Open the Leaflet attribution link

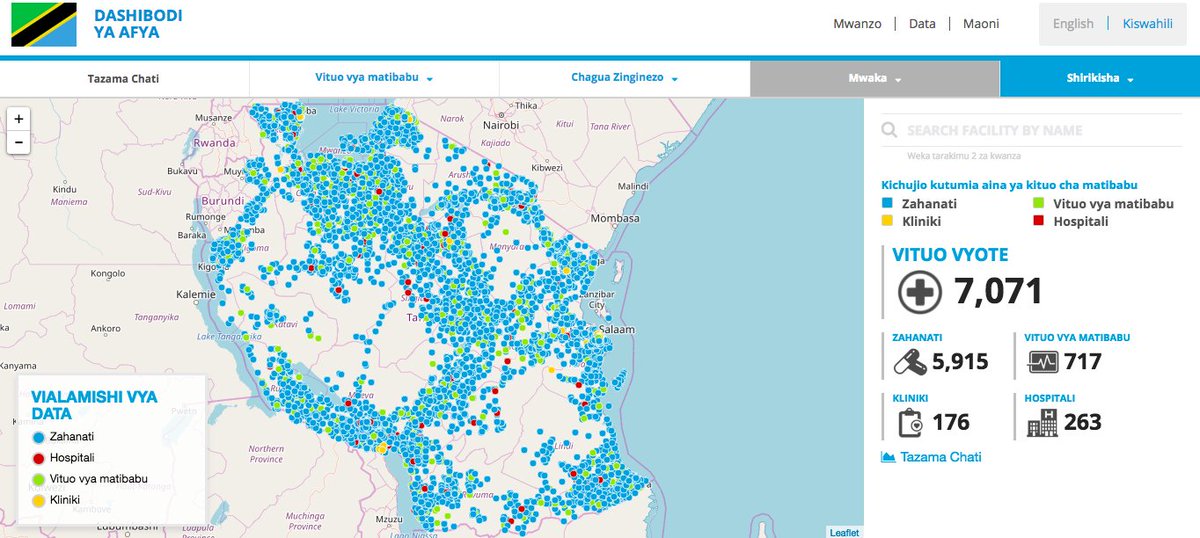pyautogui.click(x=844, y=532)
